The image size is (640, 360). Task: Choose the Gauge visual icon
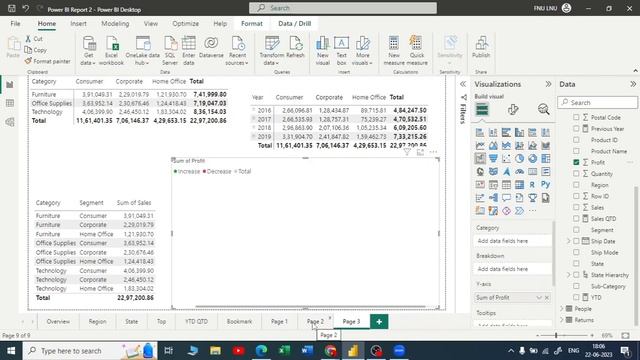(519, 172)
